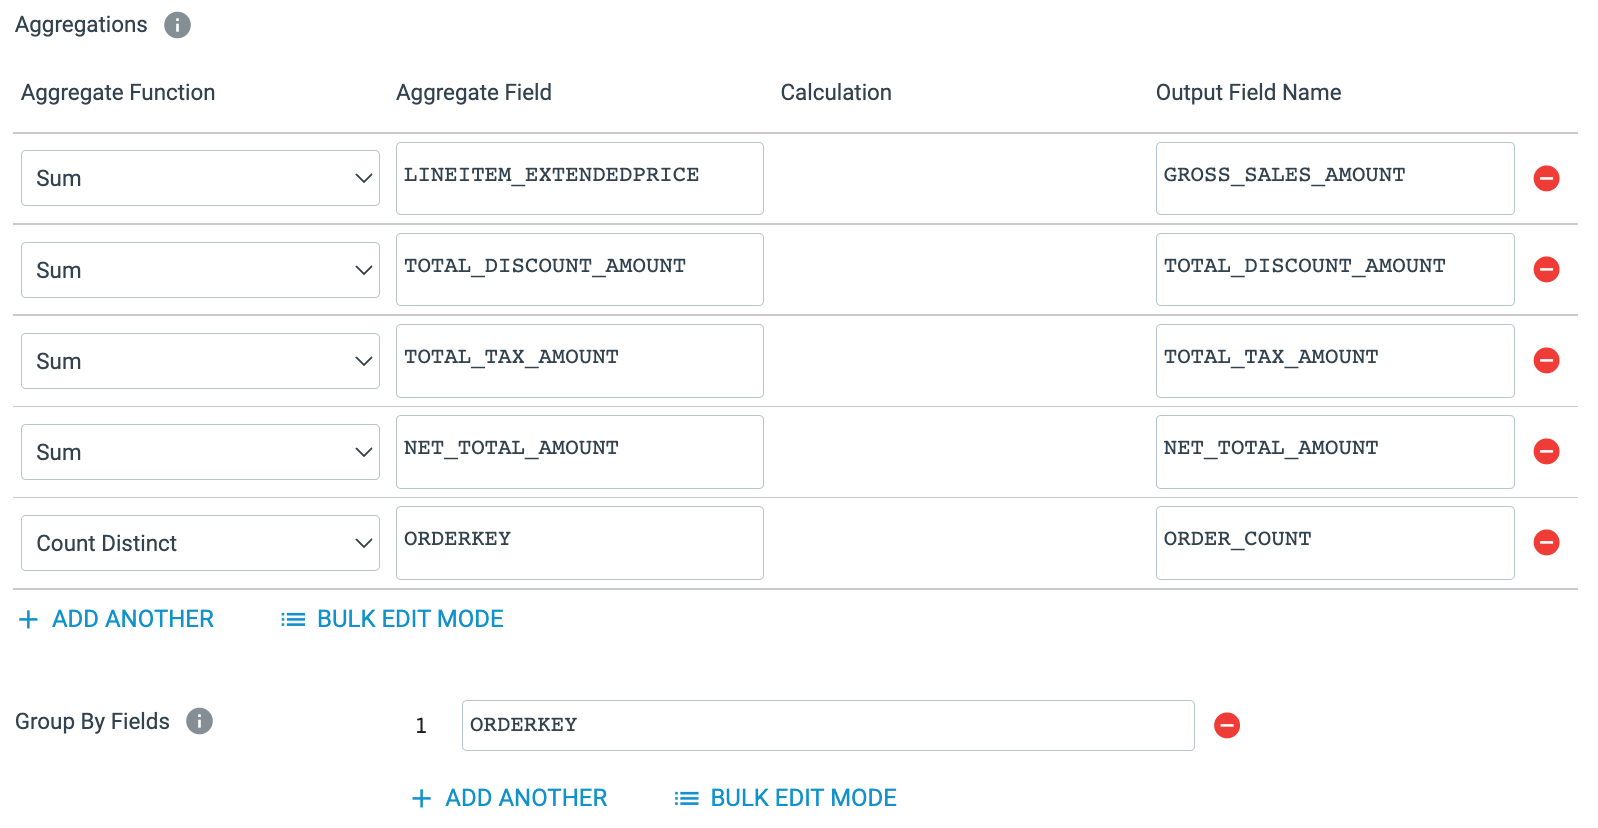The width and height of the screenshot is (1598, 828).
Task: Click the info icon beside Aggregations
Action: tap(177, 24)
